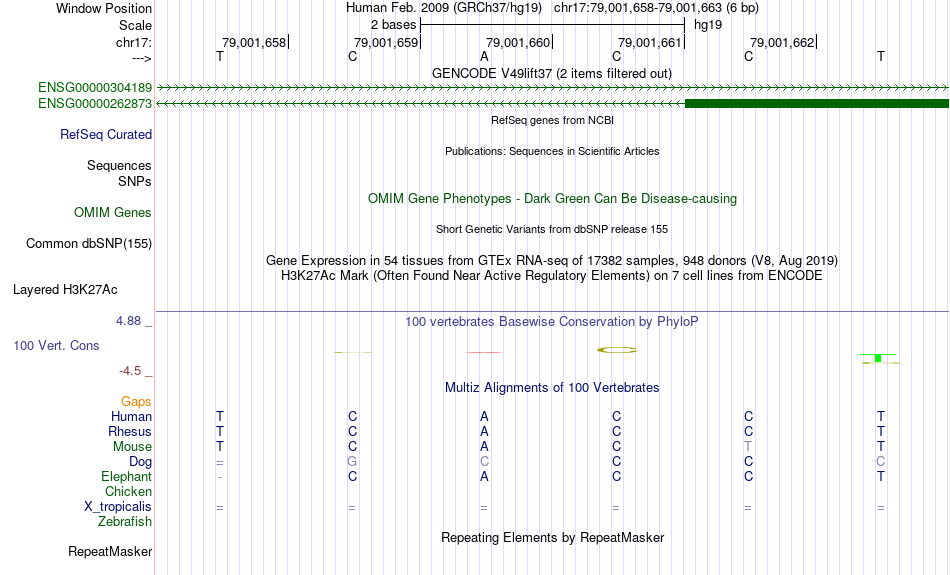Image resolution: width=950 pixels, height=575 pixels.
Task: Click the OMIM Genes track label
Action: 113,213
